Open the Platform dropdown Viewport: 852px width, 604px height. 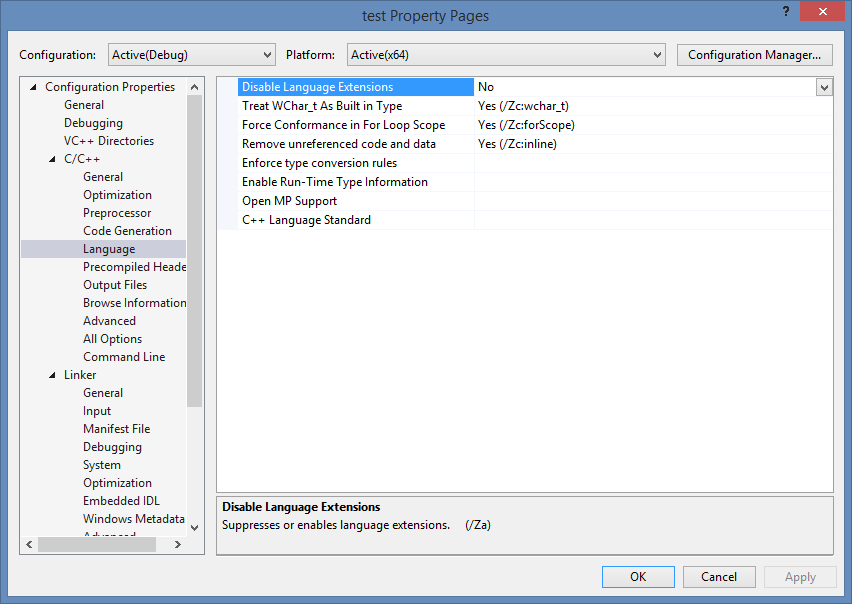pyautogui.click(x=657, y=55)
